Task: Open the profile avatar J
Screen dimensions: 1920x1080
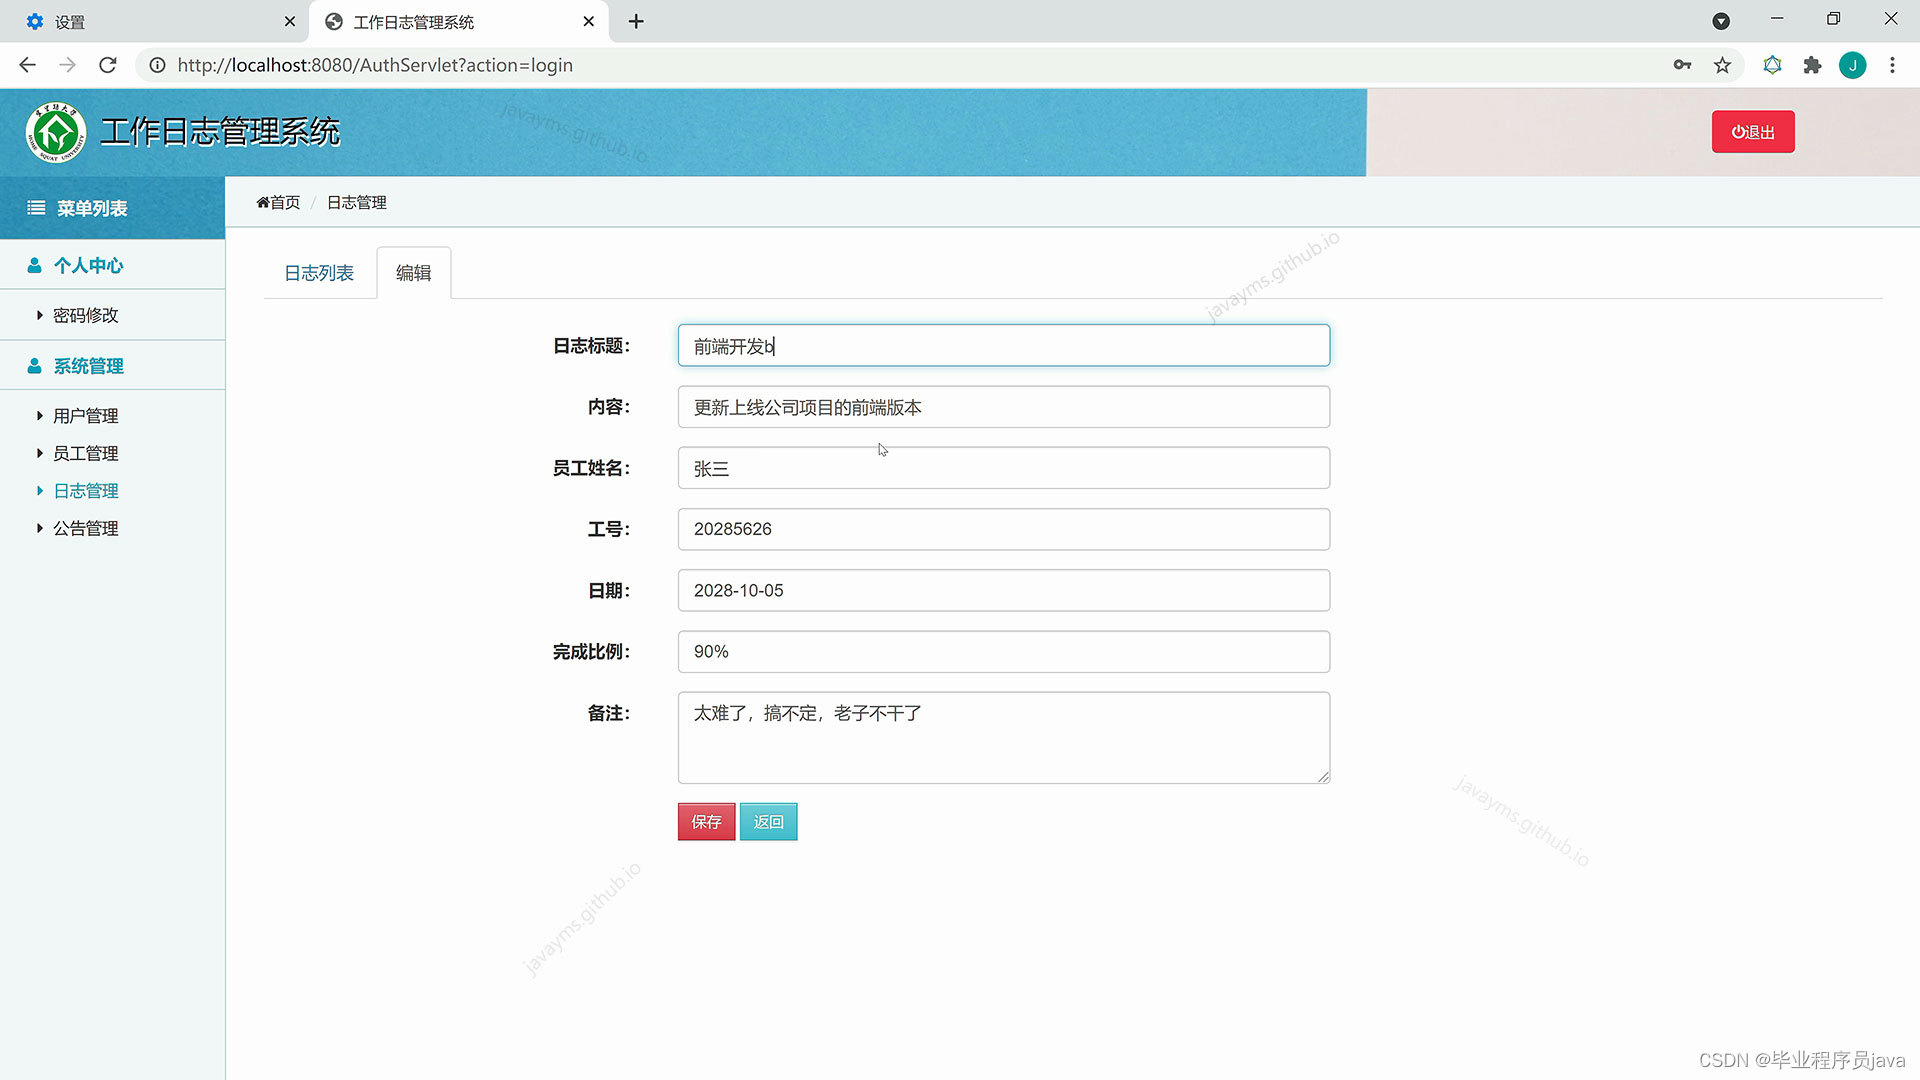Action: click(1852, 65)
